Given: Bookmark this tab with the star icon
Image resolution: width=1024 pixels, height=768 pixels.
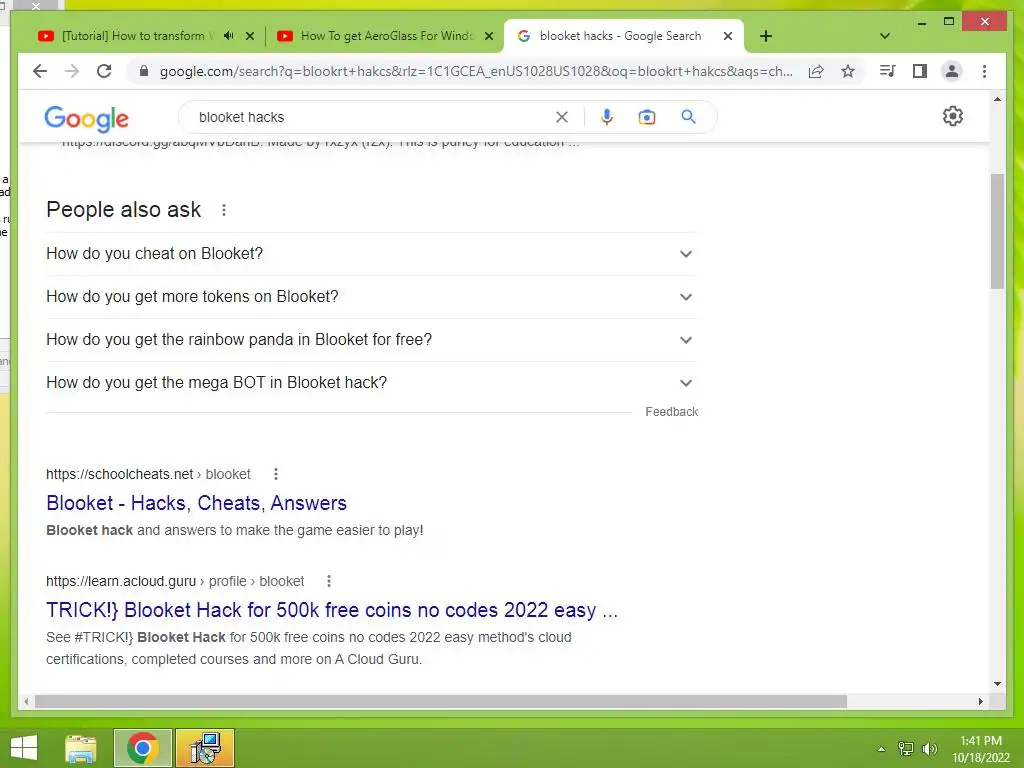Looking at the screenshot, I should coord(848,71).
